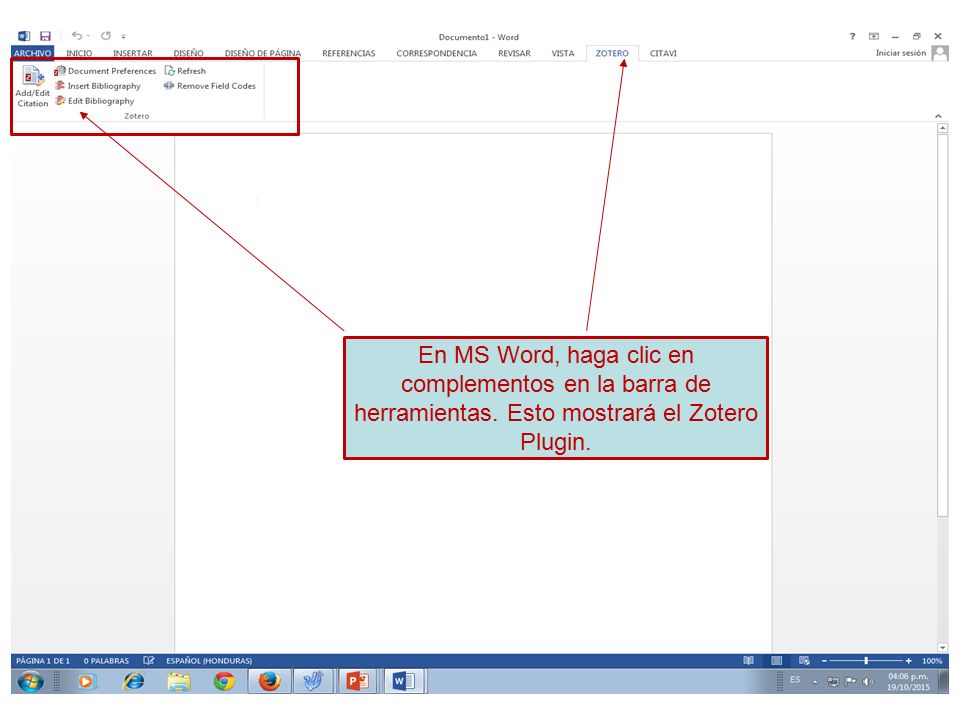This screenshot has height=720, width=960.
Task: Open the Windows Start menu
Action: (30, 681)
